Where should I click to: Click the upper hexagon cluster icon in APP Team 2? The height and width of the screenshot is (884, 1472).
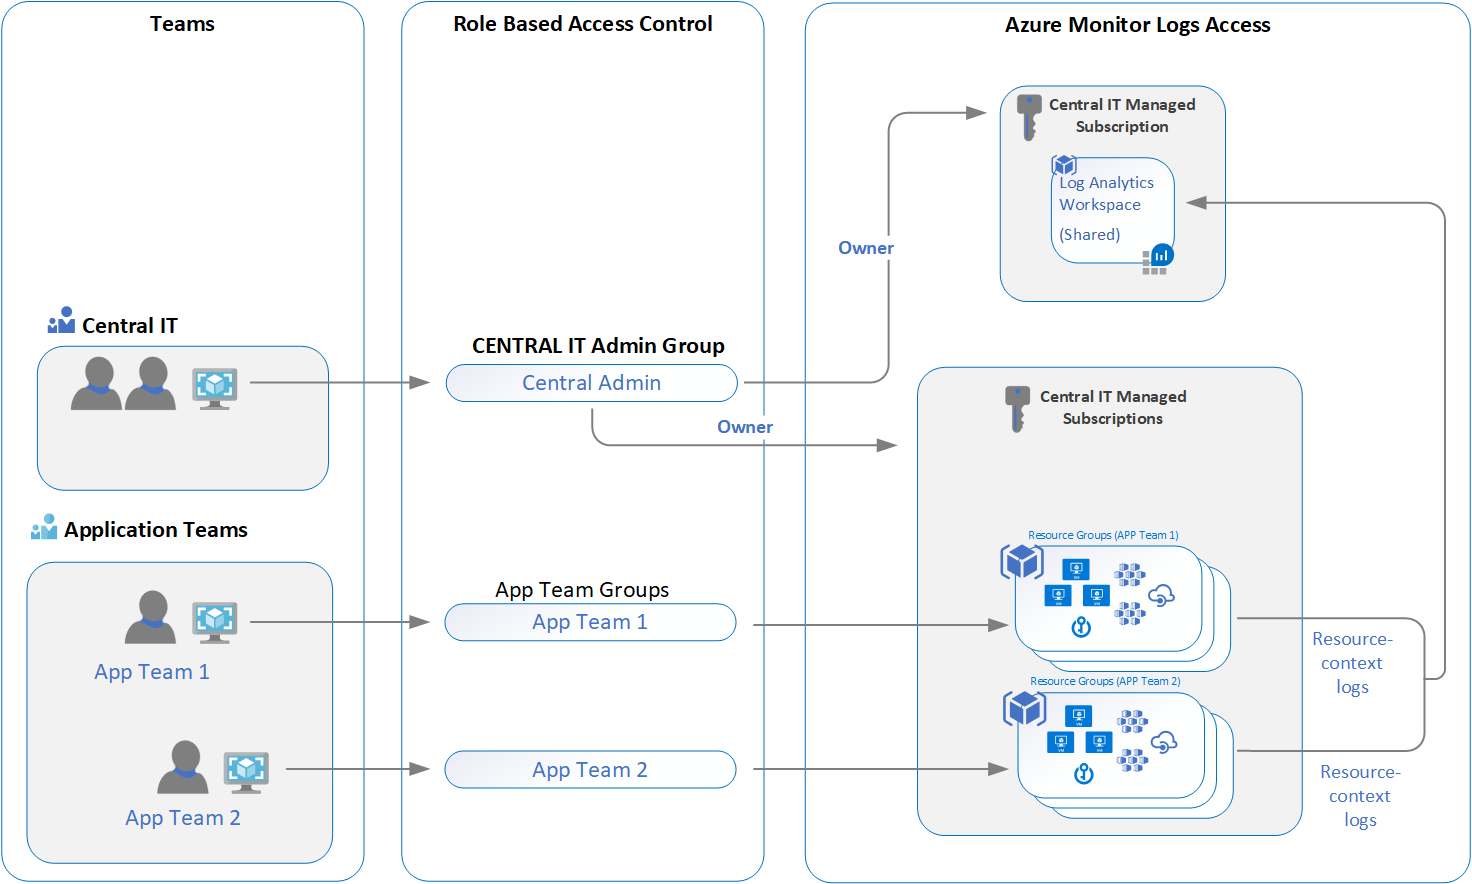[x=1133, y=721]
